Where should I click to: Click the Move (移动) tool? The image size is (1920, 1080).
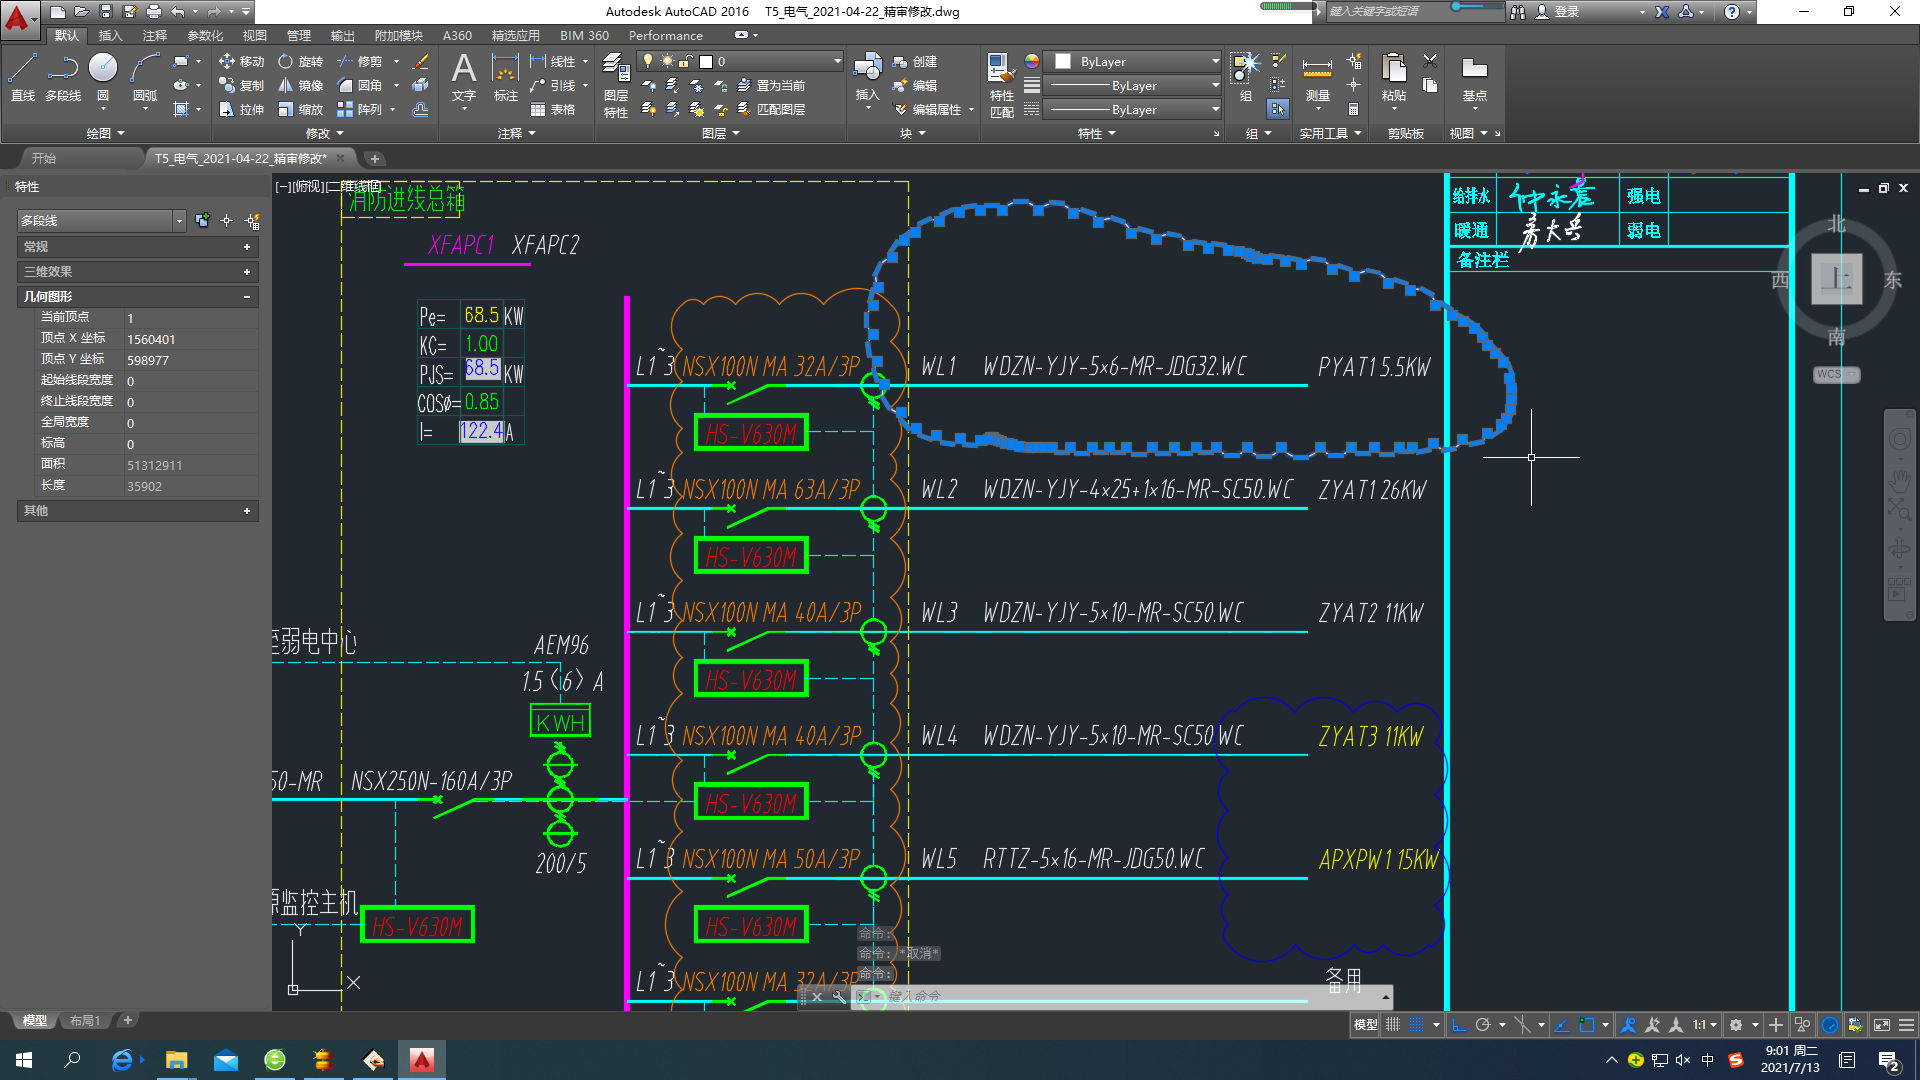[241, 61]
